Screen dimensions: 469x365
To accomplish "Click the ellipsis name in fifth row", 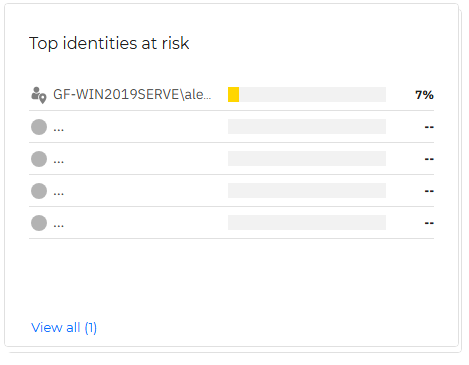I will (x=59, y=226).
